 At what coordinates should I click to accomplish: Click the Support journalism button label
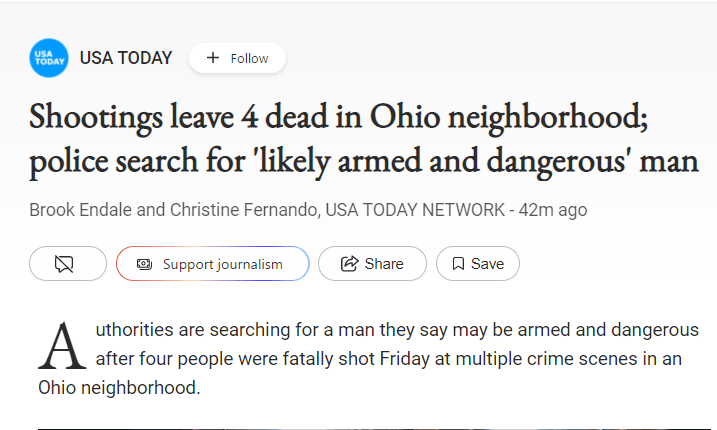222,264
